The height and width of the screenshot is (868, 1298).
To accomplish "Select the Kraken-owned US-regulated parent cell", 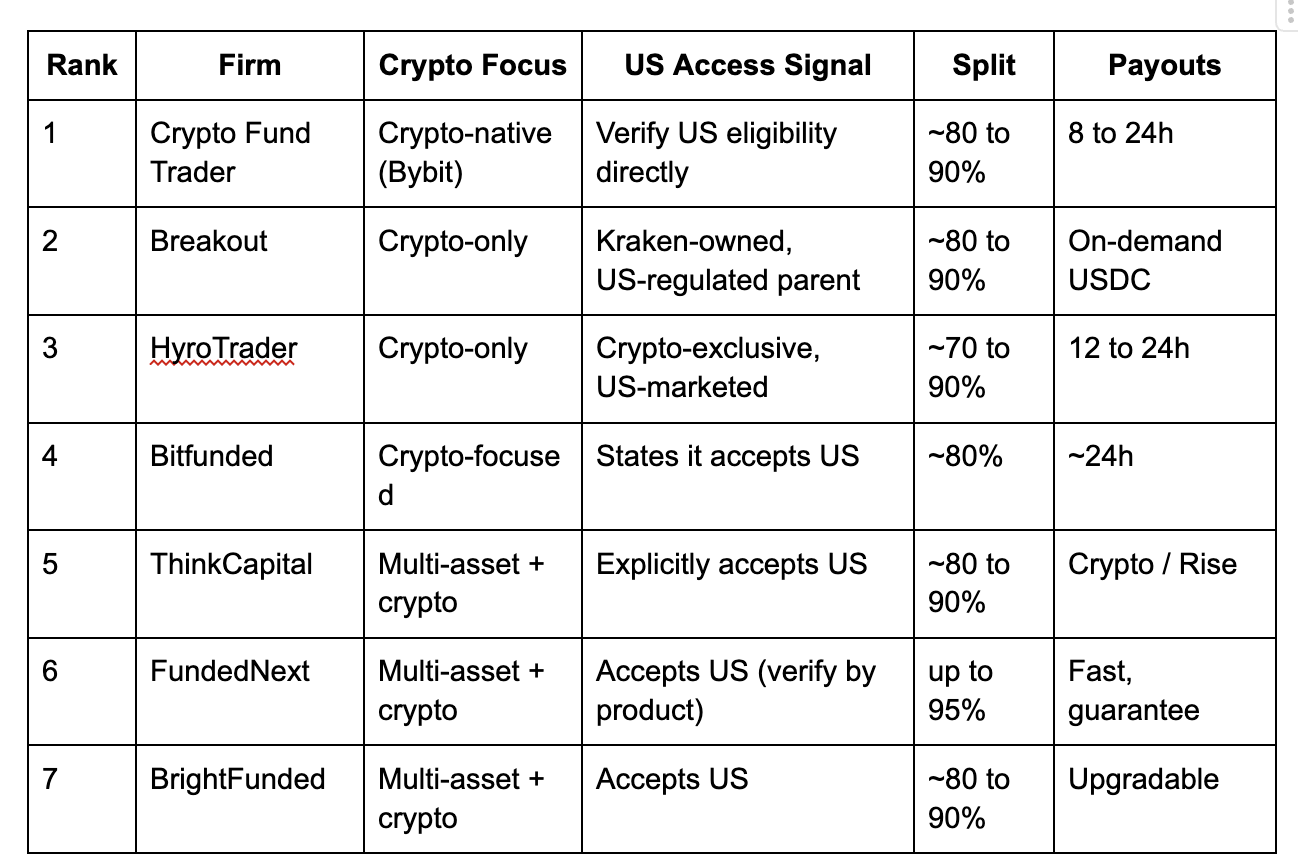I will click(748, 262).
